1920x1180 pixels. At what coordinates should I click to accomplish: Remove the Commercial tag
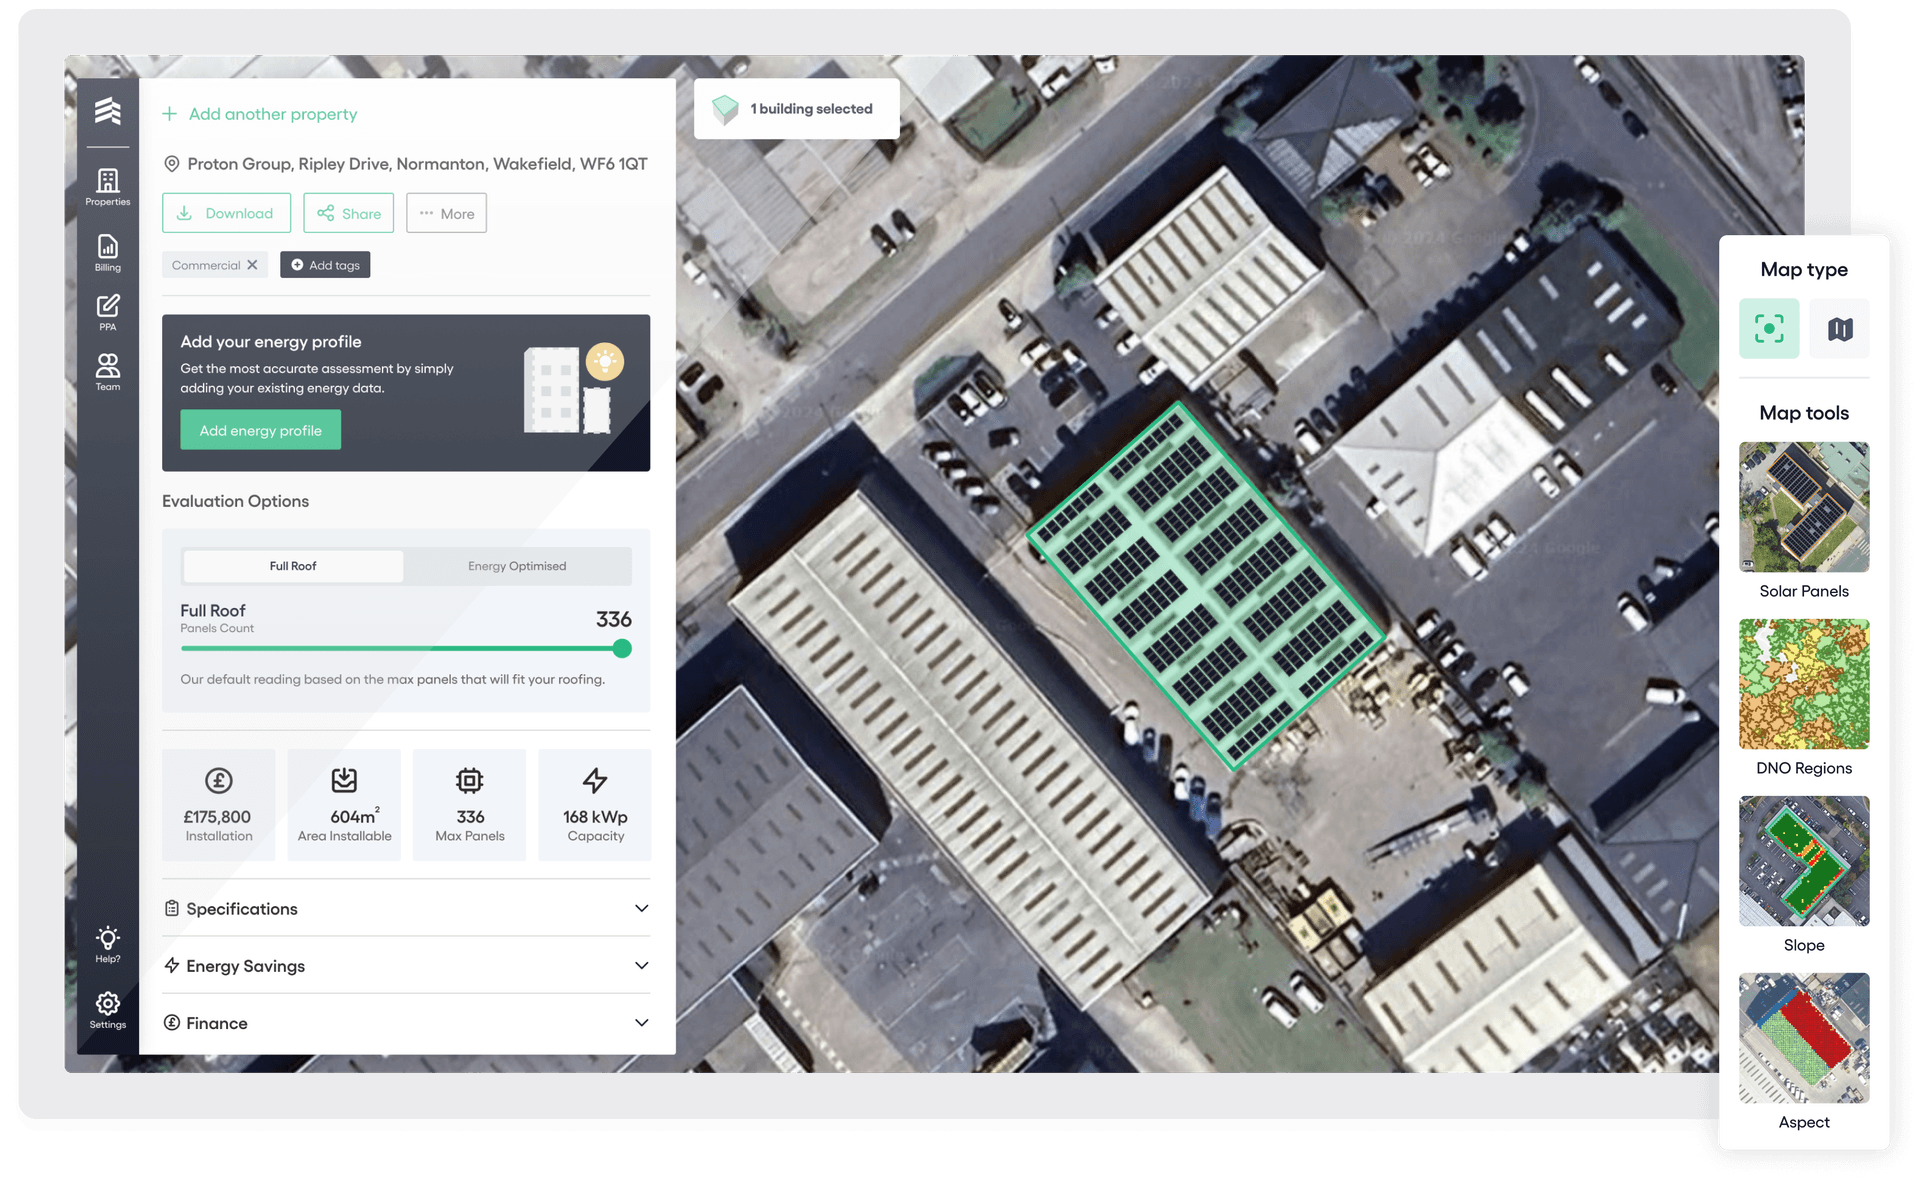pos(253,265)
